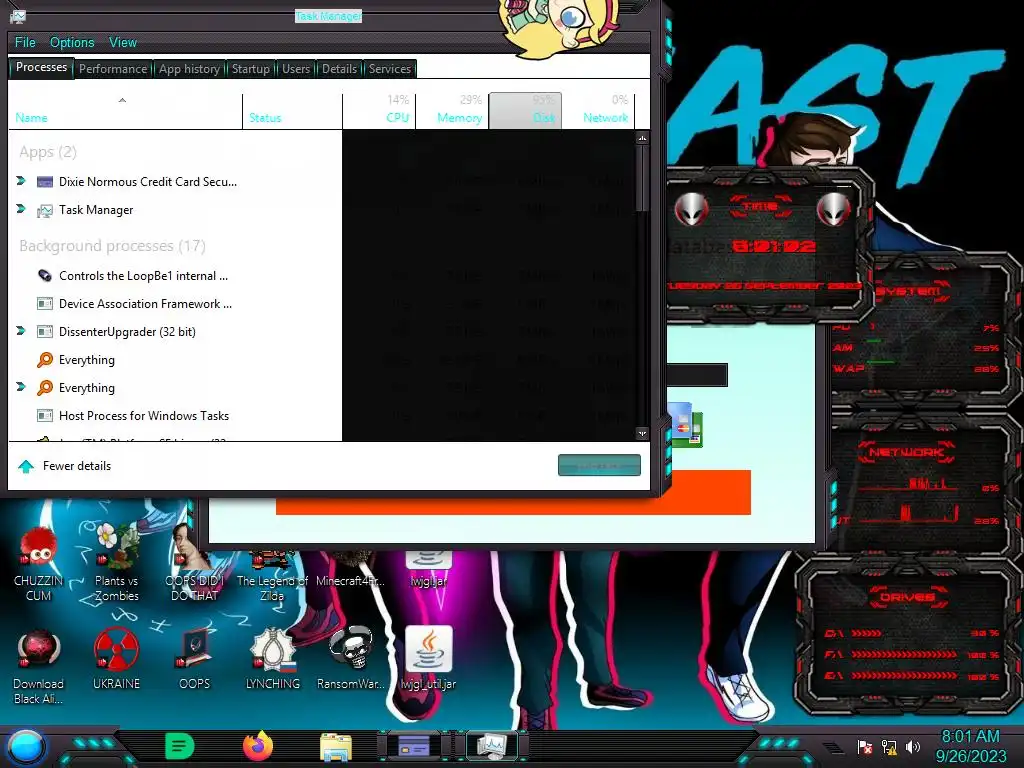
Task: Collapse view with Fewer details arrow
Action: (26, 466)
